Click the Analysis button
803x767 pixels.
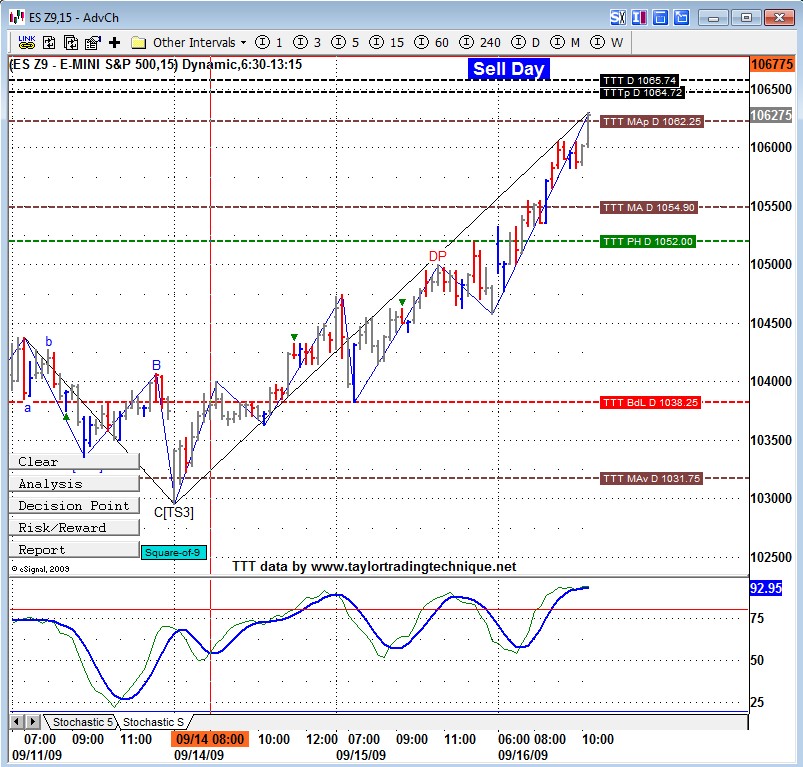74,483
